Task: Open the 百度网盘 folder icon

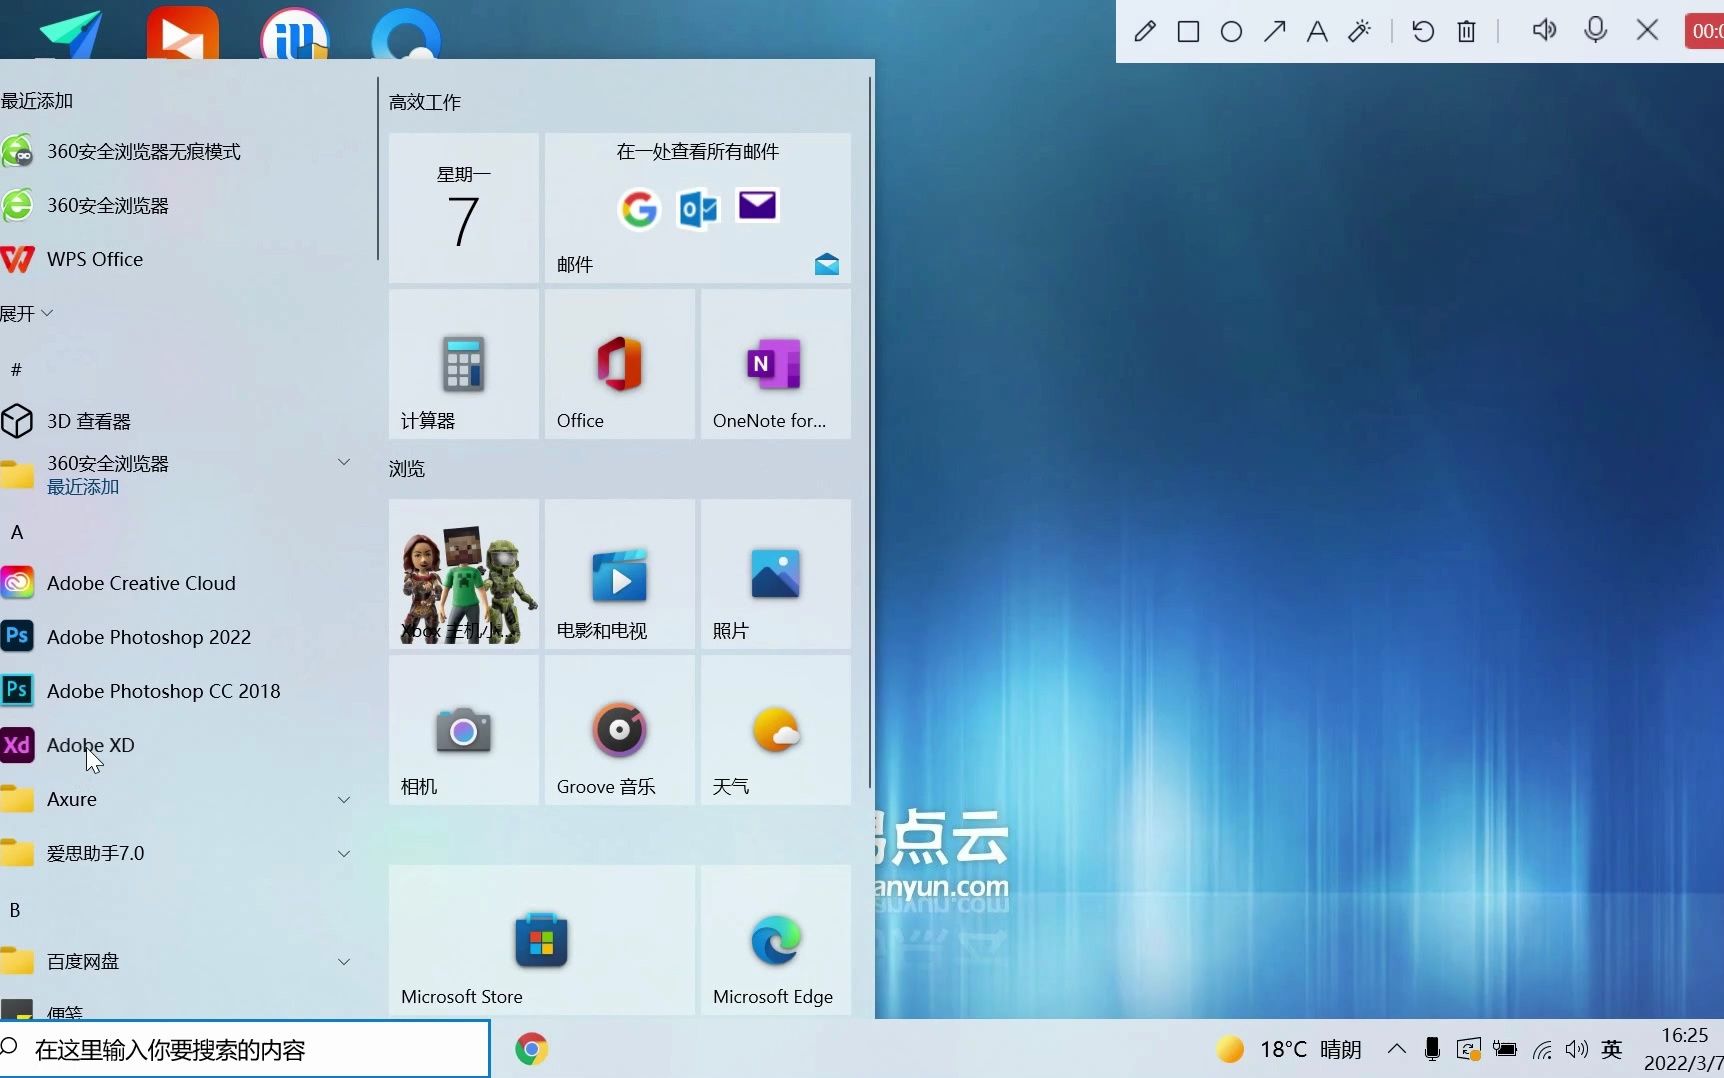Action: pos(17,961)
